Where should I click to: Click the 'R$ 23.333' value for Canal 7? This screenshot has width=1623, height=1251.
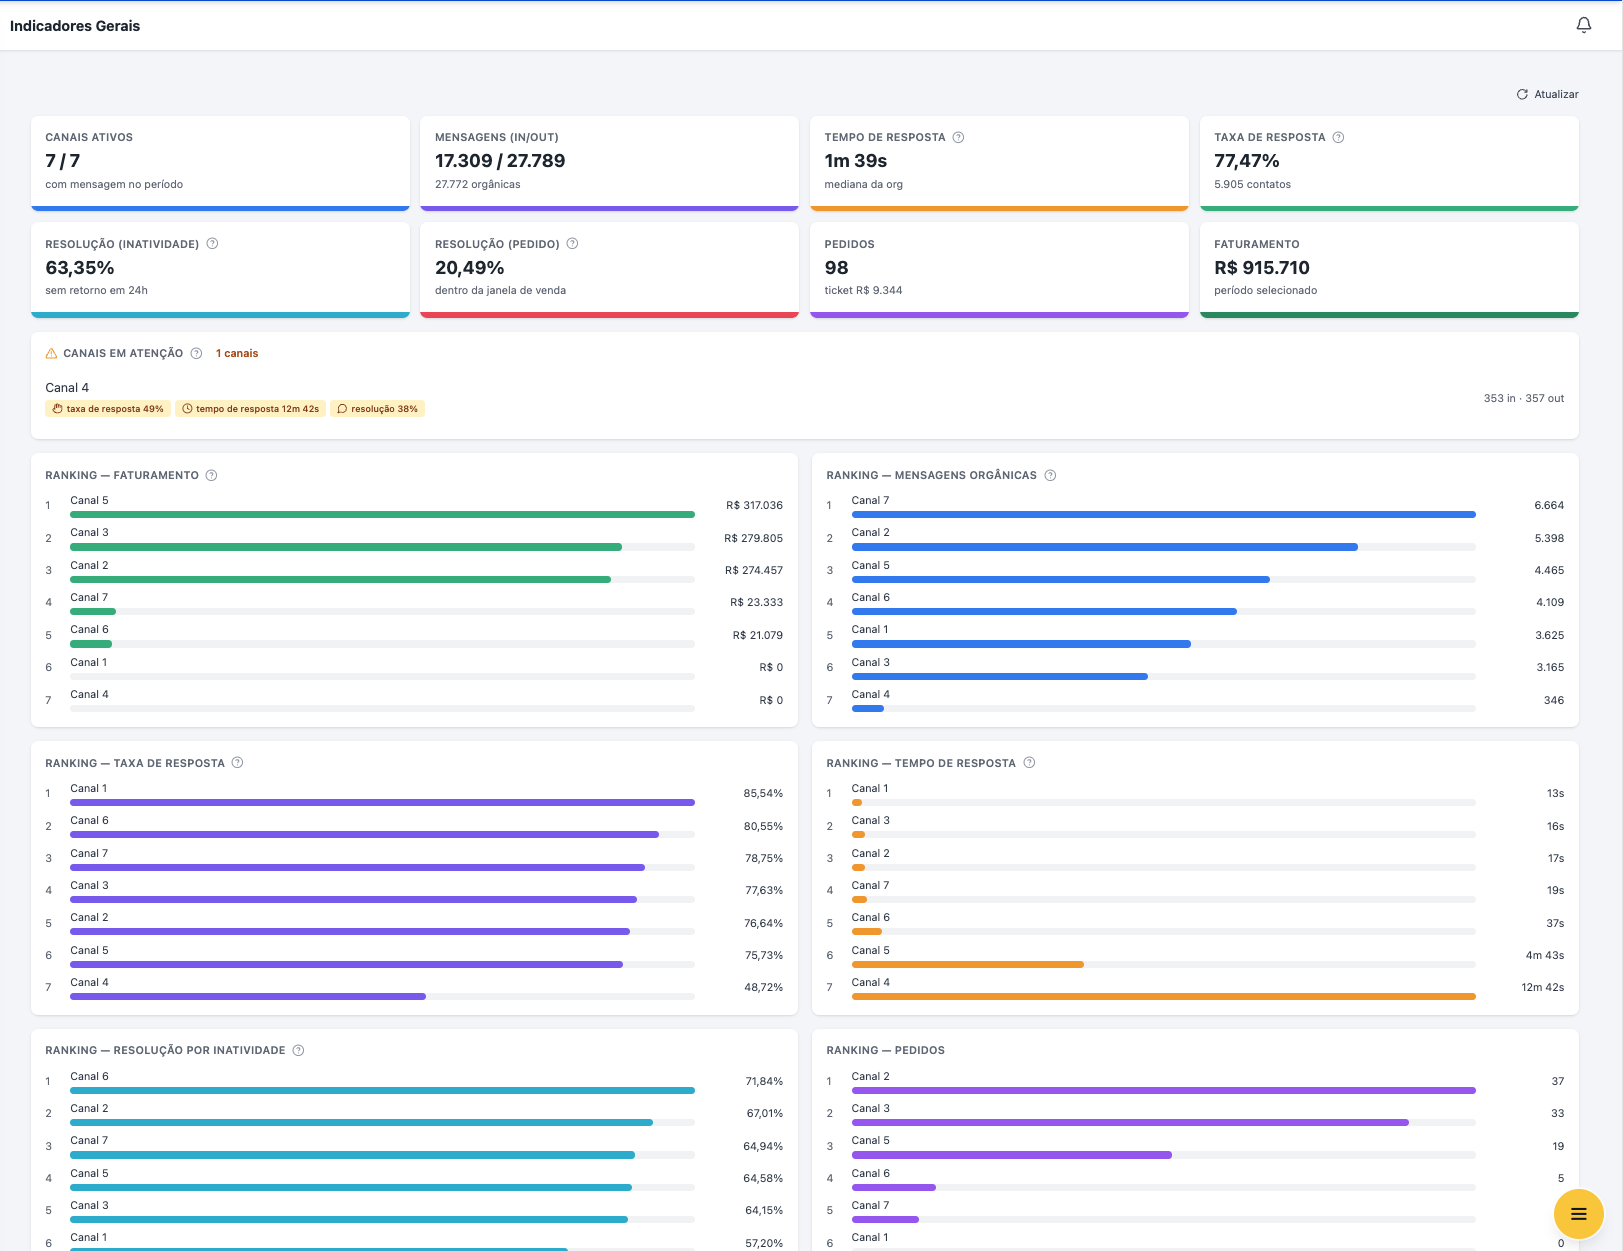[757, 602]
